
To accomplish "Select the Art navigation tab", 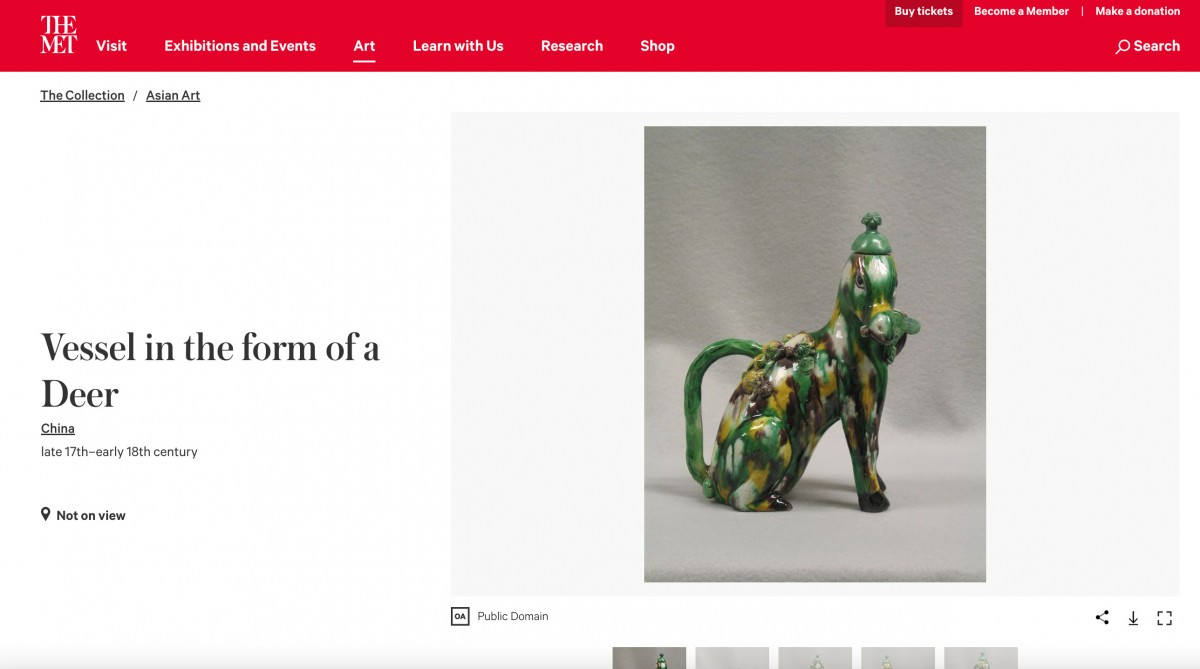I will [x=364, y=46].
